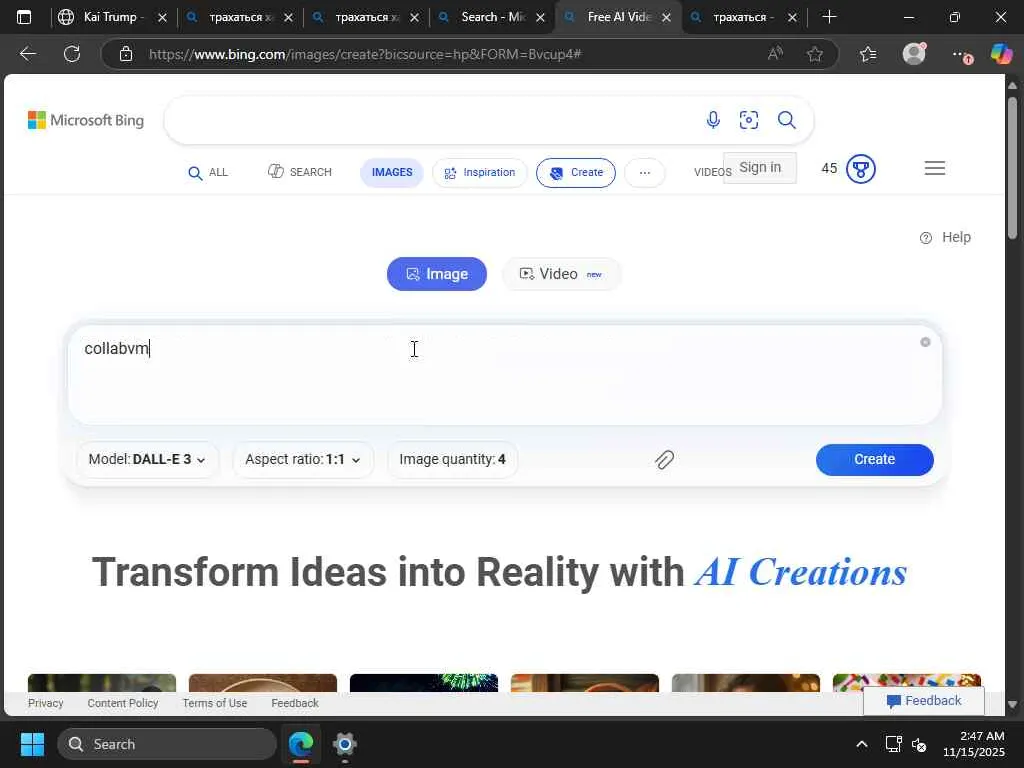
Task: Close the Free AI Video tab
Action: pos(666,18)
